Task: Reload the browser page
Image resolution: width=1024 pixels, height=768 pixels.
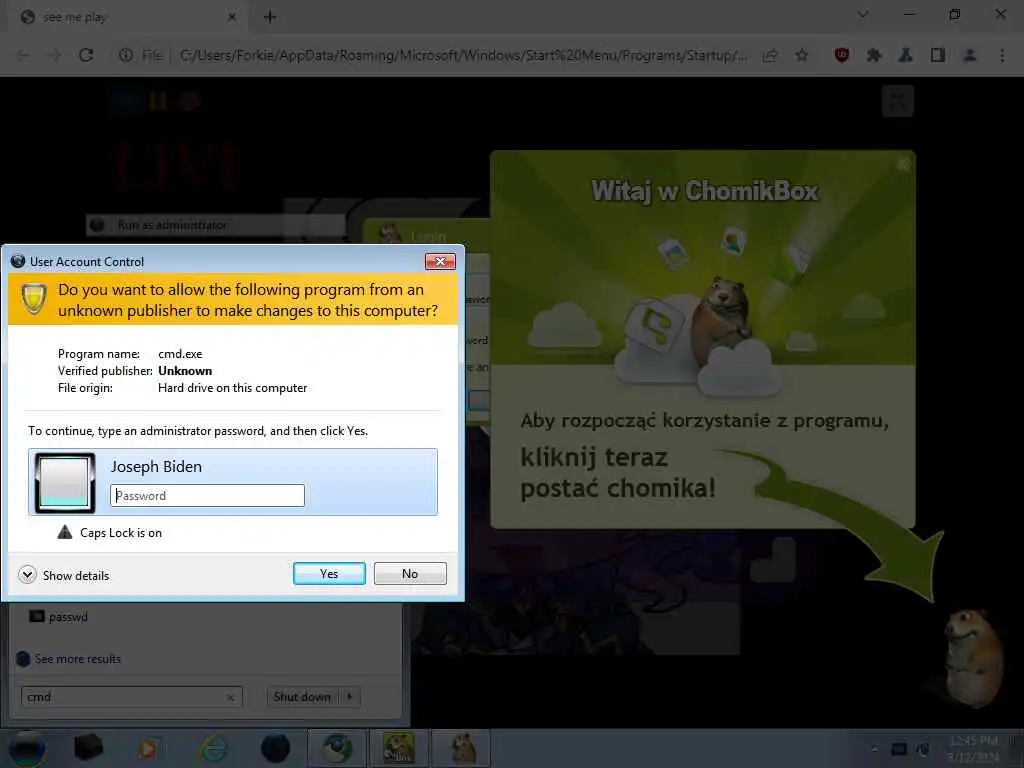Action: [86, 55]
